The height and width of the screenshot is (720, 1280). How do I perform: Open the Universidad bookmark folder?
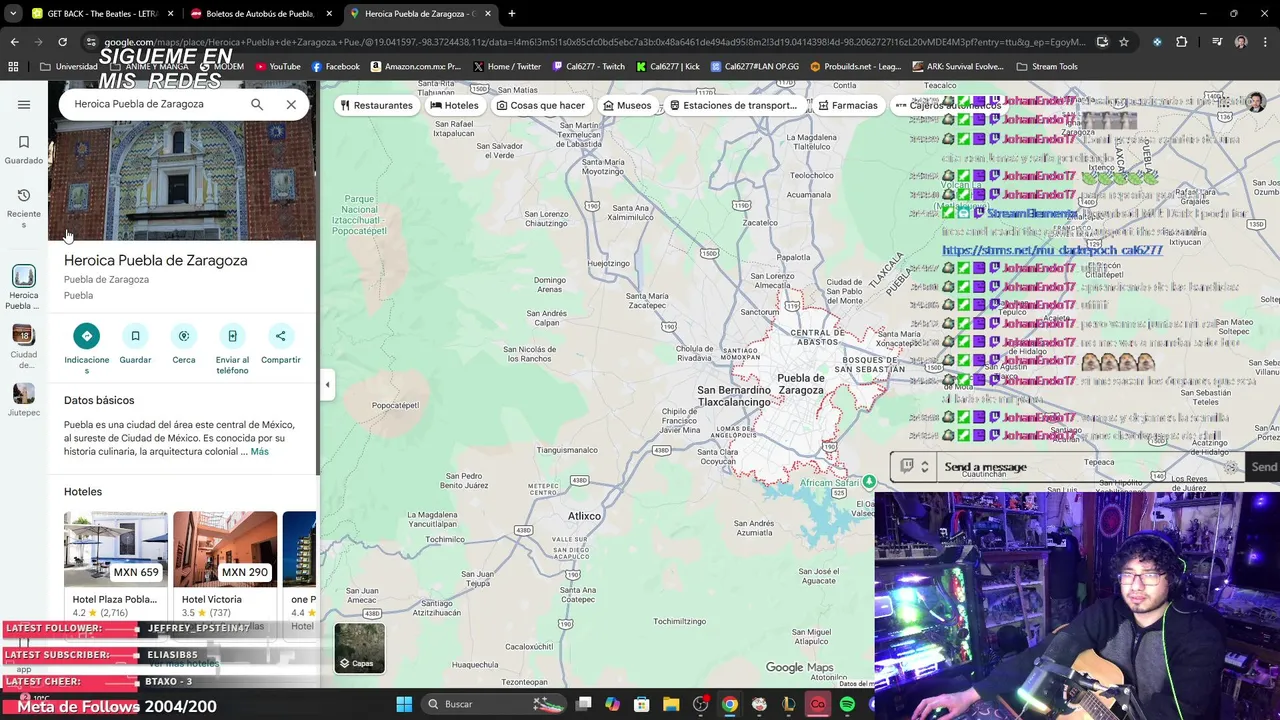click(68, 67)
